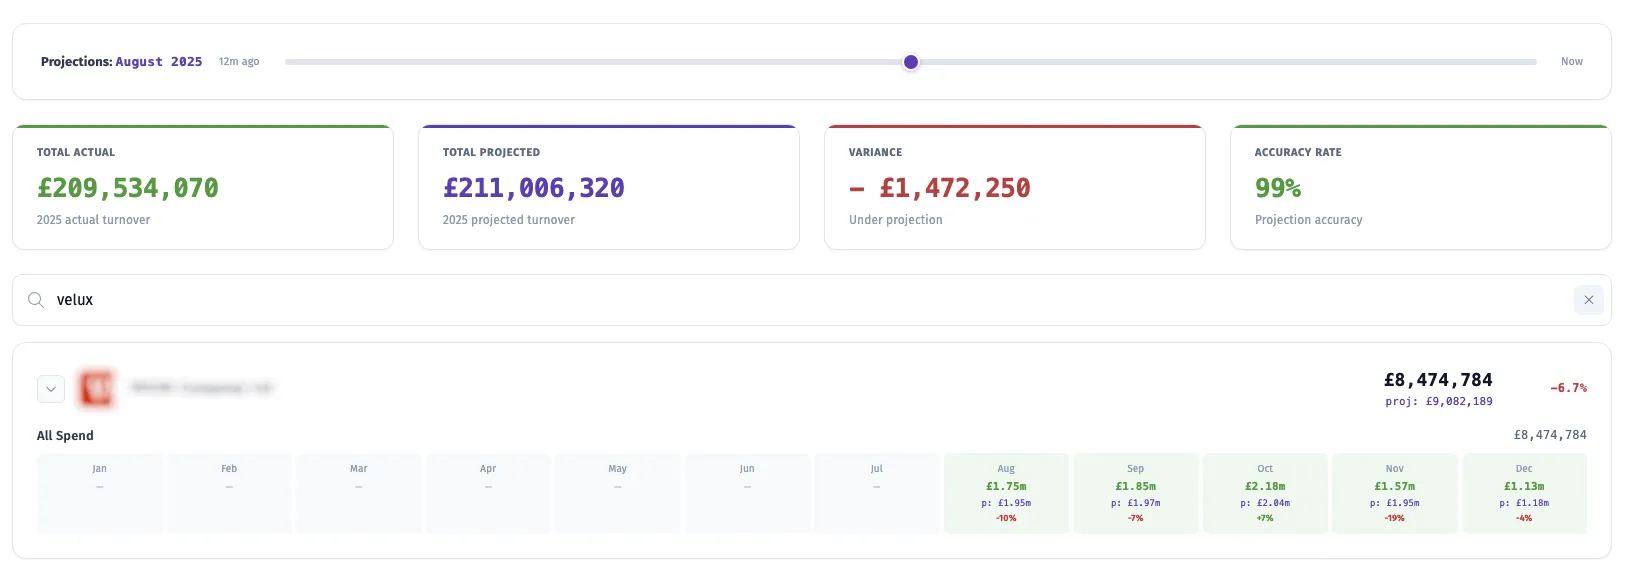The height and width of the screenshot is (587, 1639).
Task: Click inside the velux search field
Action: [x=800, y=300]
